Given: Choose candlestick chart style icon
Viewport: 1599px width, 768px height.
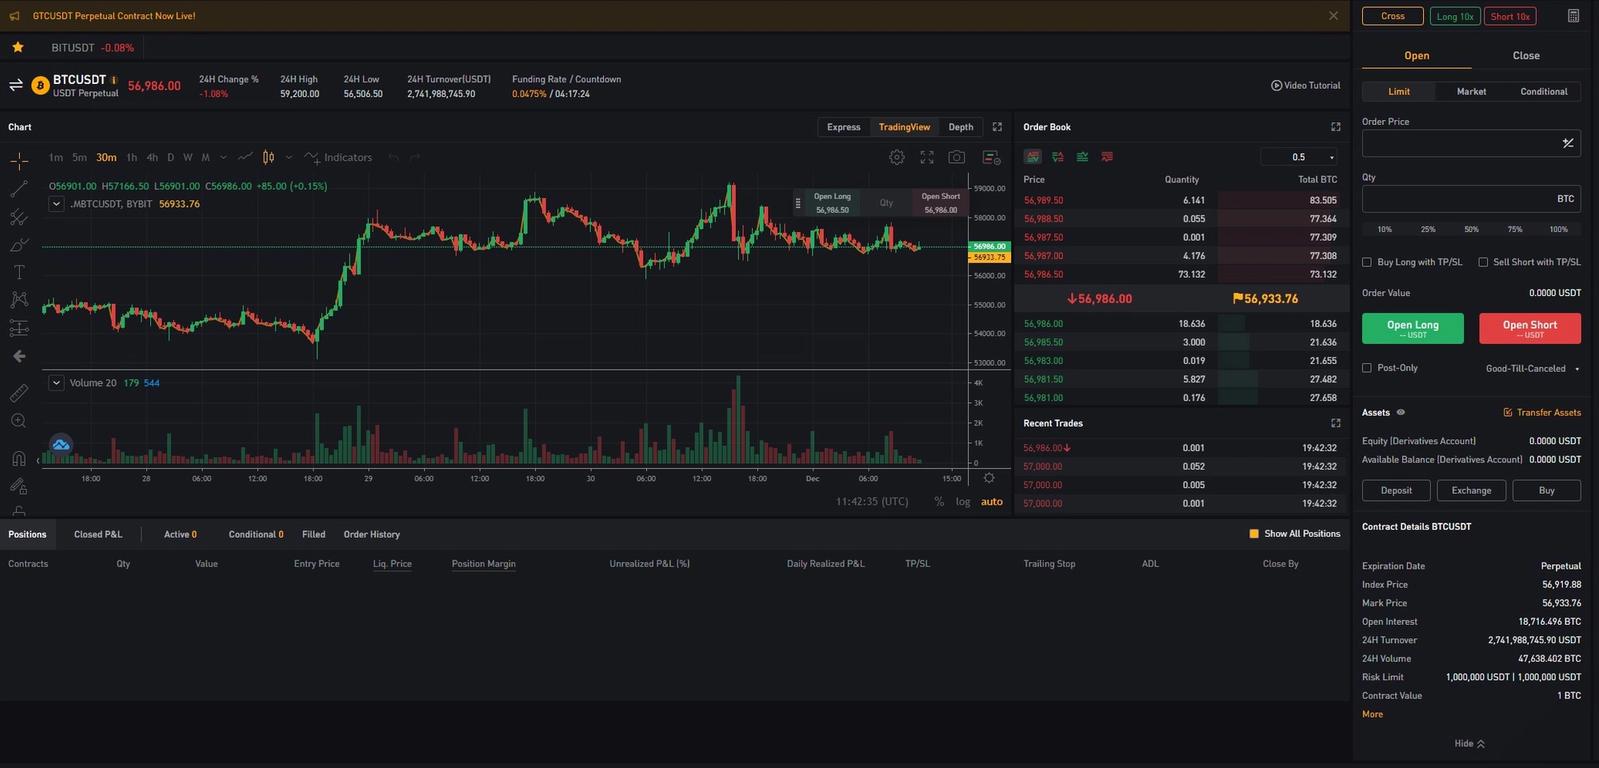Looking at the screenshot, I should (x=268, y=157).
